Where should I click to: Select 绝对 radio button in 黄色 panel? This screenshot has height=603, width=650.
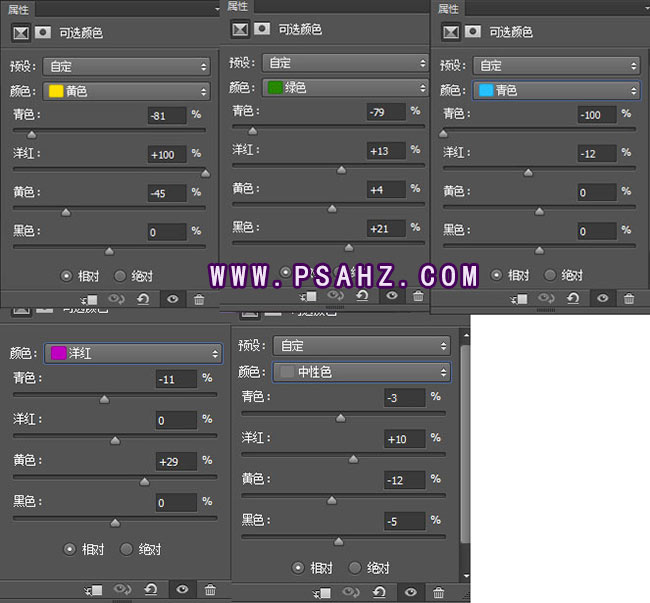[121, 274]
